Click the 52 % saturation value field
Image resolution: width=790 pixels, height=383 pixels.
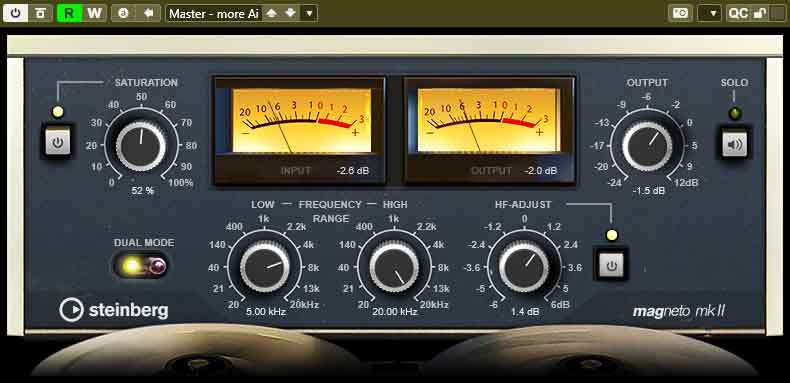click(x=143, y=190)
